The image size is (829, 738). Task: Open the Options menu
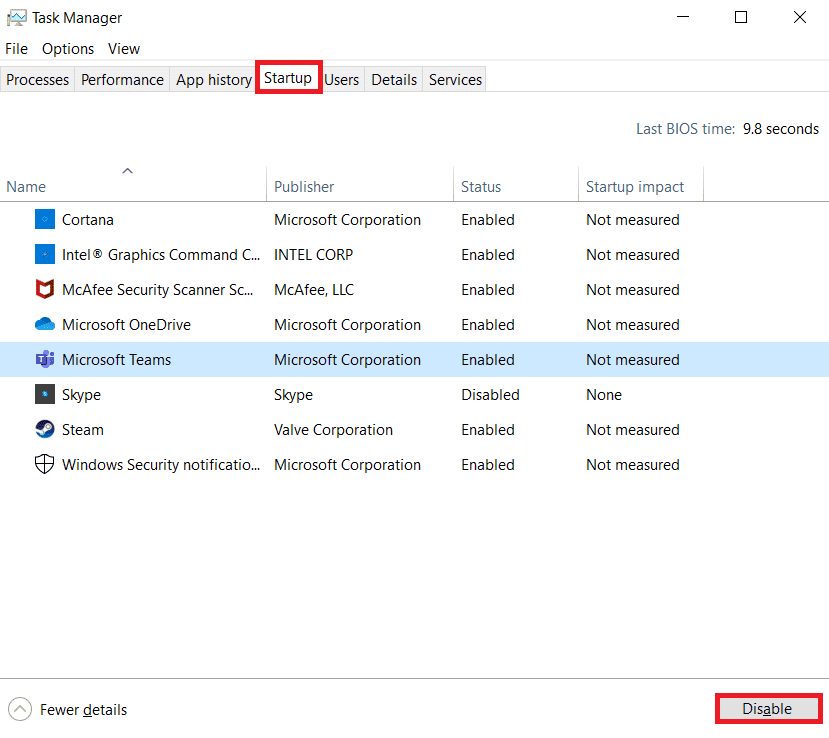(x=68, y=48)
